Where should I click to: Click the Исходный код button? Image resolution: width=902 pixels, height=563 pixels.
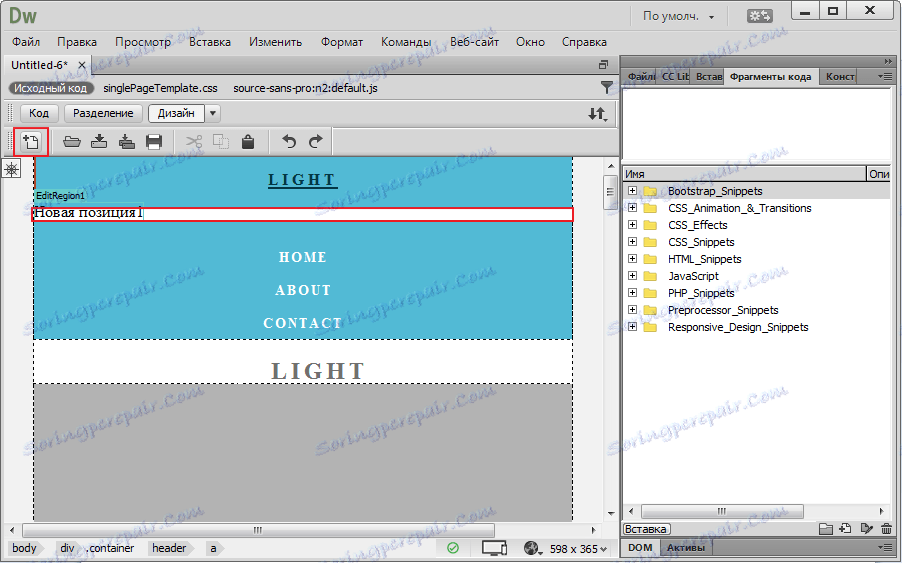coord(51,88)
